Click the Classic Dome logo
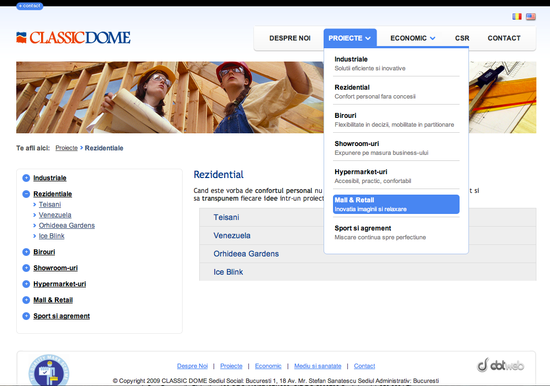The height and width of the screenshot is (386, 550). [73, 38]
